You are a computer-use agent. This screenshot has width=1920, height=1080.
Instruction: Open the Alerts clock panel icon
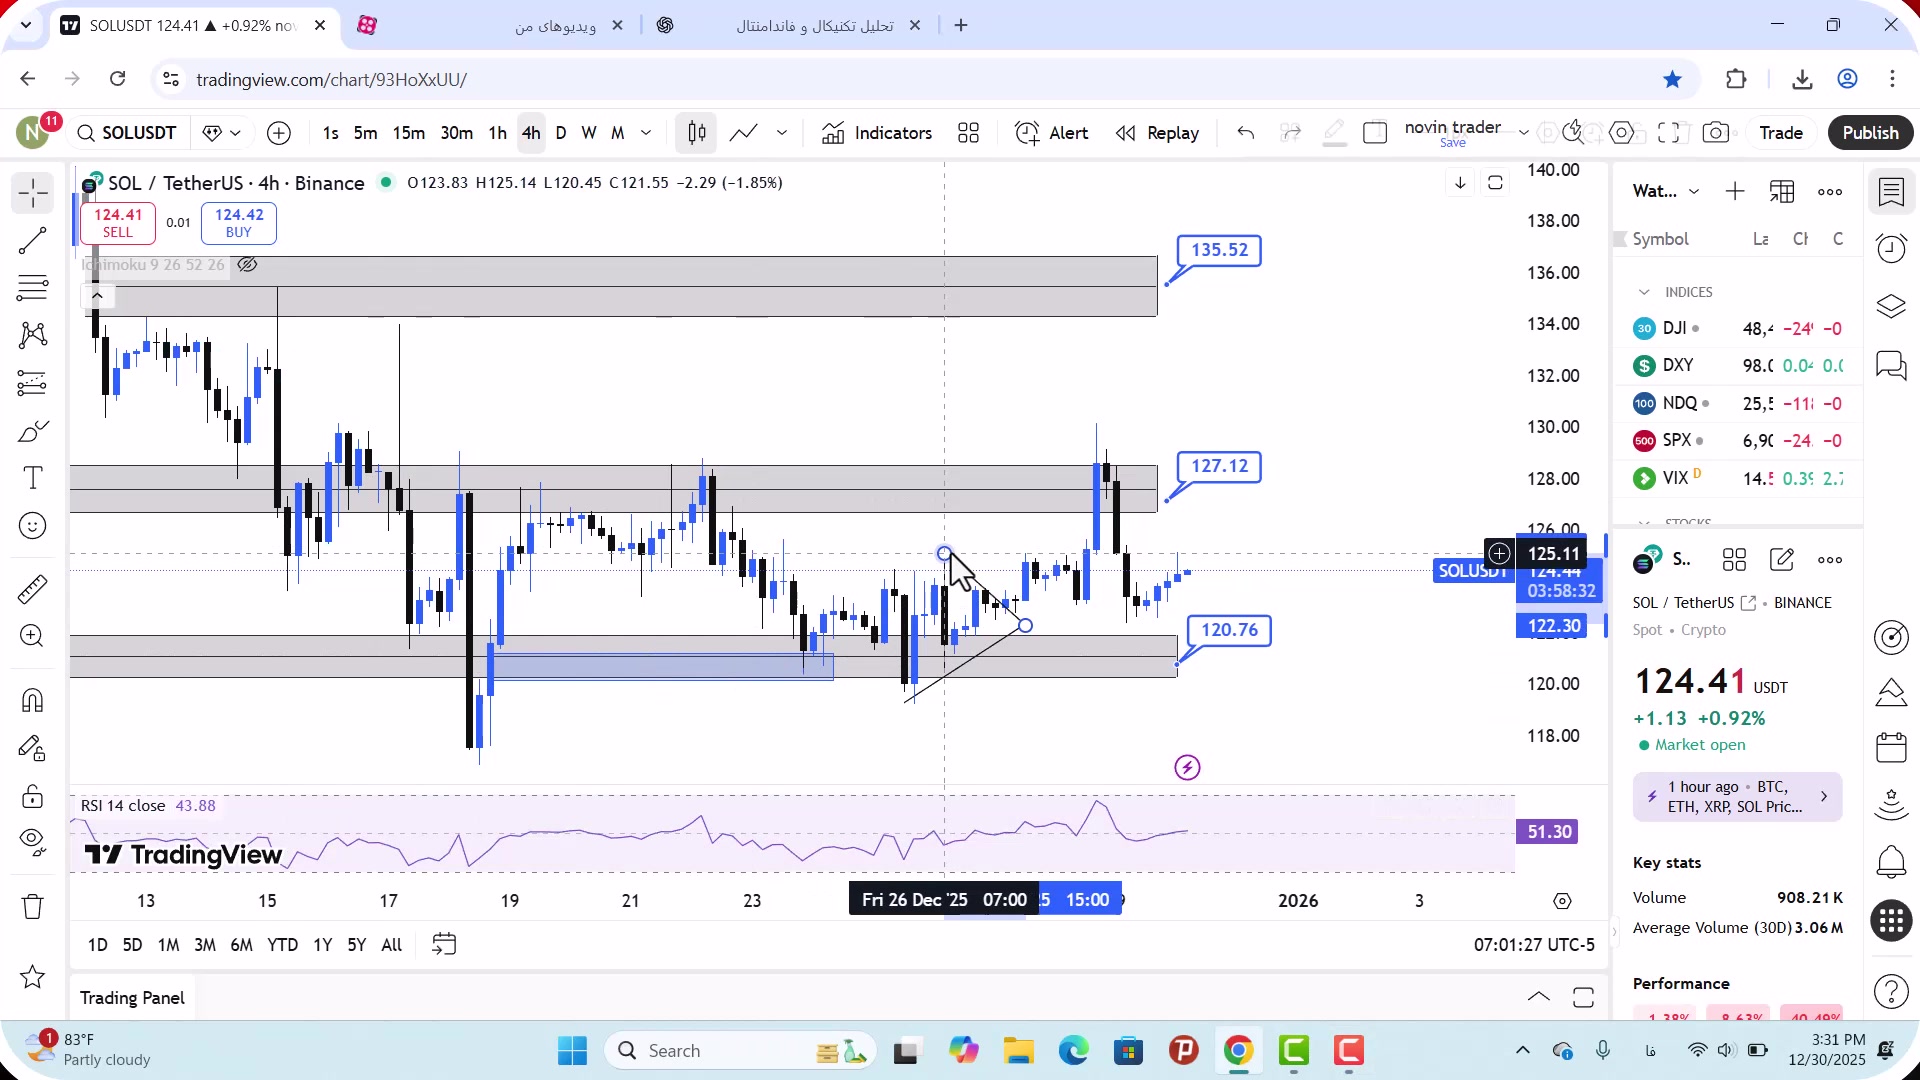1891,248
